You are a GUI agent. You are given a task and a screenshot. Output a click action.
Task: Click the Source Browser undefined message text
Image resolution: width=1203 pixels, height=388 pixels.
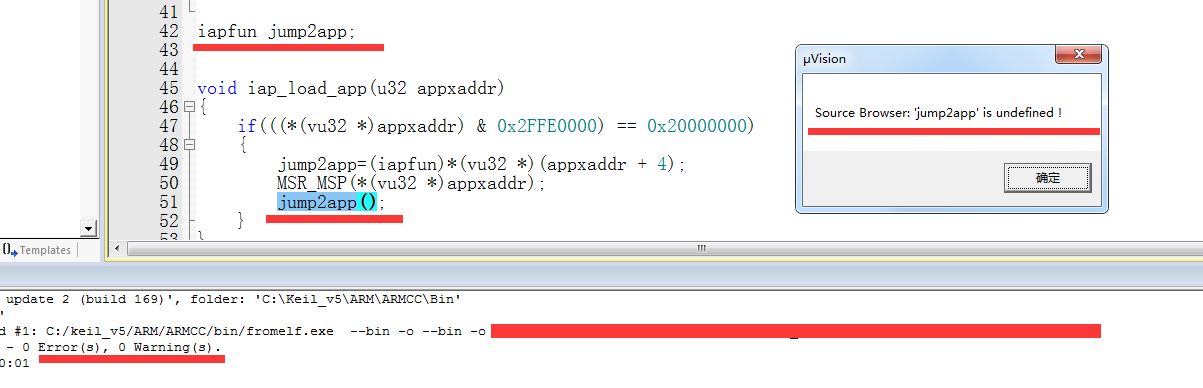pos(938,113)
